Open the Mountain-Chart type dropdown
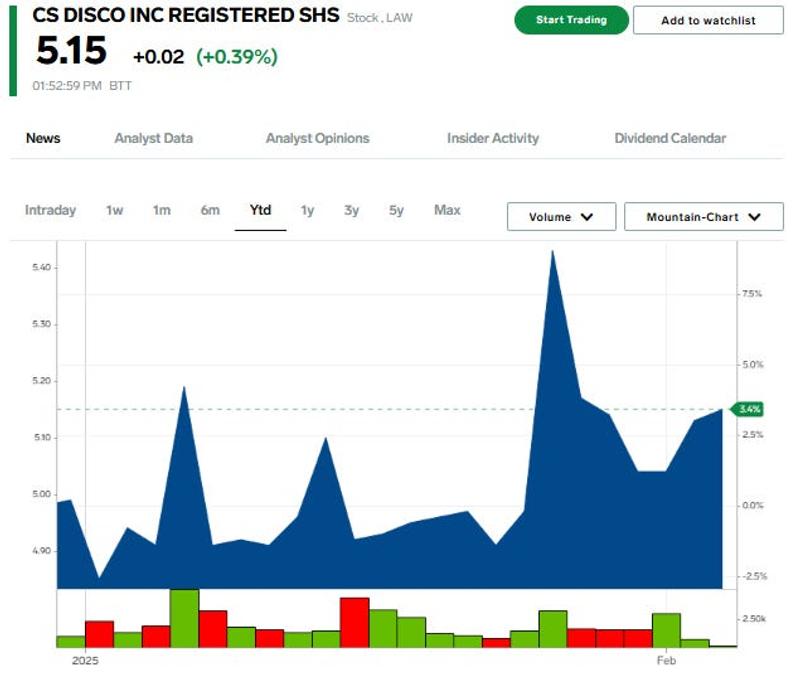 (704, 217)
